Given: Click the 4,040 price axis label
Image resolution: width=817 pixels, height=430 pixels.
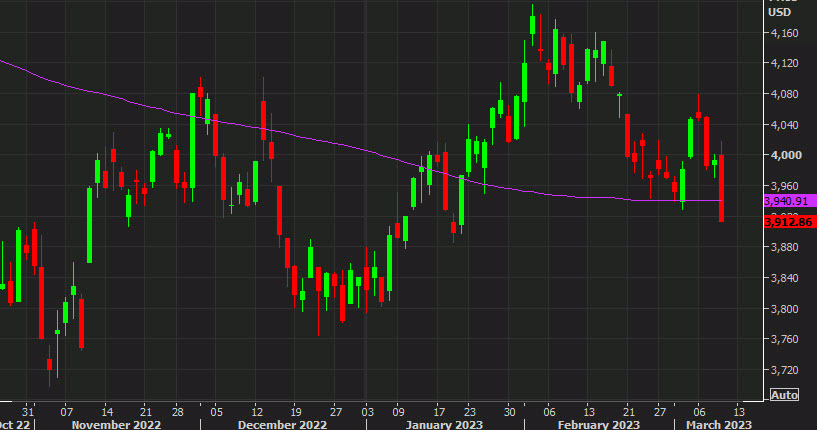Looking at the screenshot, I should (784, 125).
